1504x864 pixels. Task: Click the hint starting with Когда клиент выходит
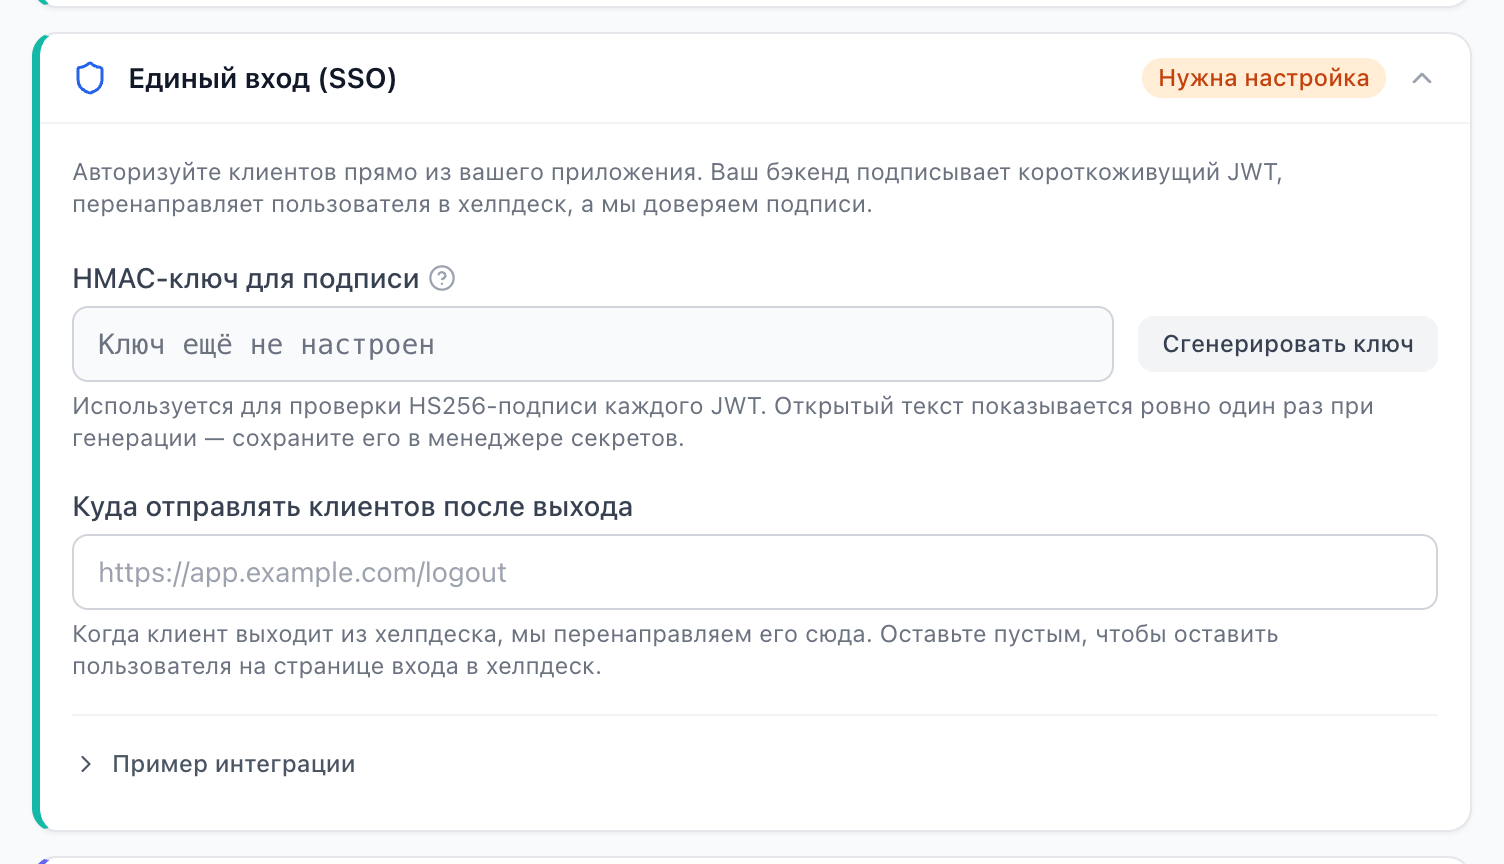tap(676, 650)
